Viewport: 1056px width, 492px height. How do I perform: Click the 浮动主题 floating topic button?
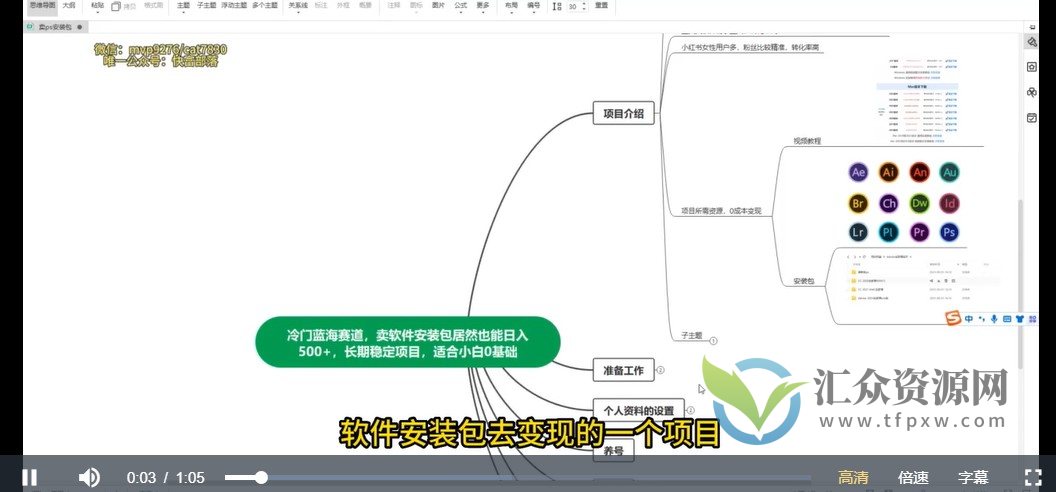click(x=234, y=5)
